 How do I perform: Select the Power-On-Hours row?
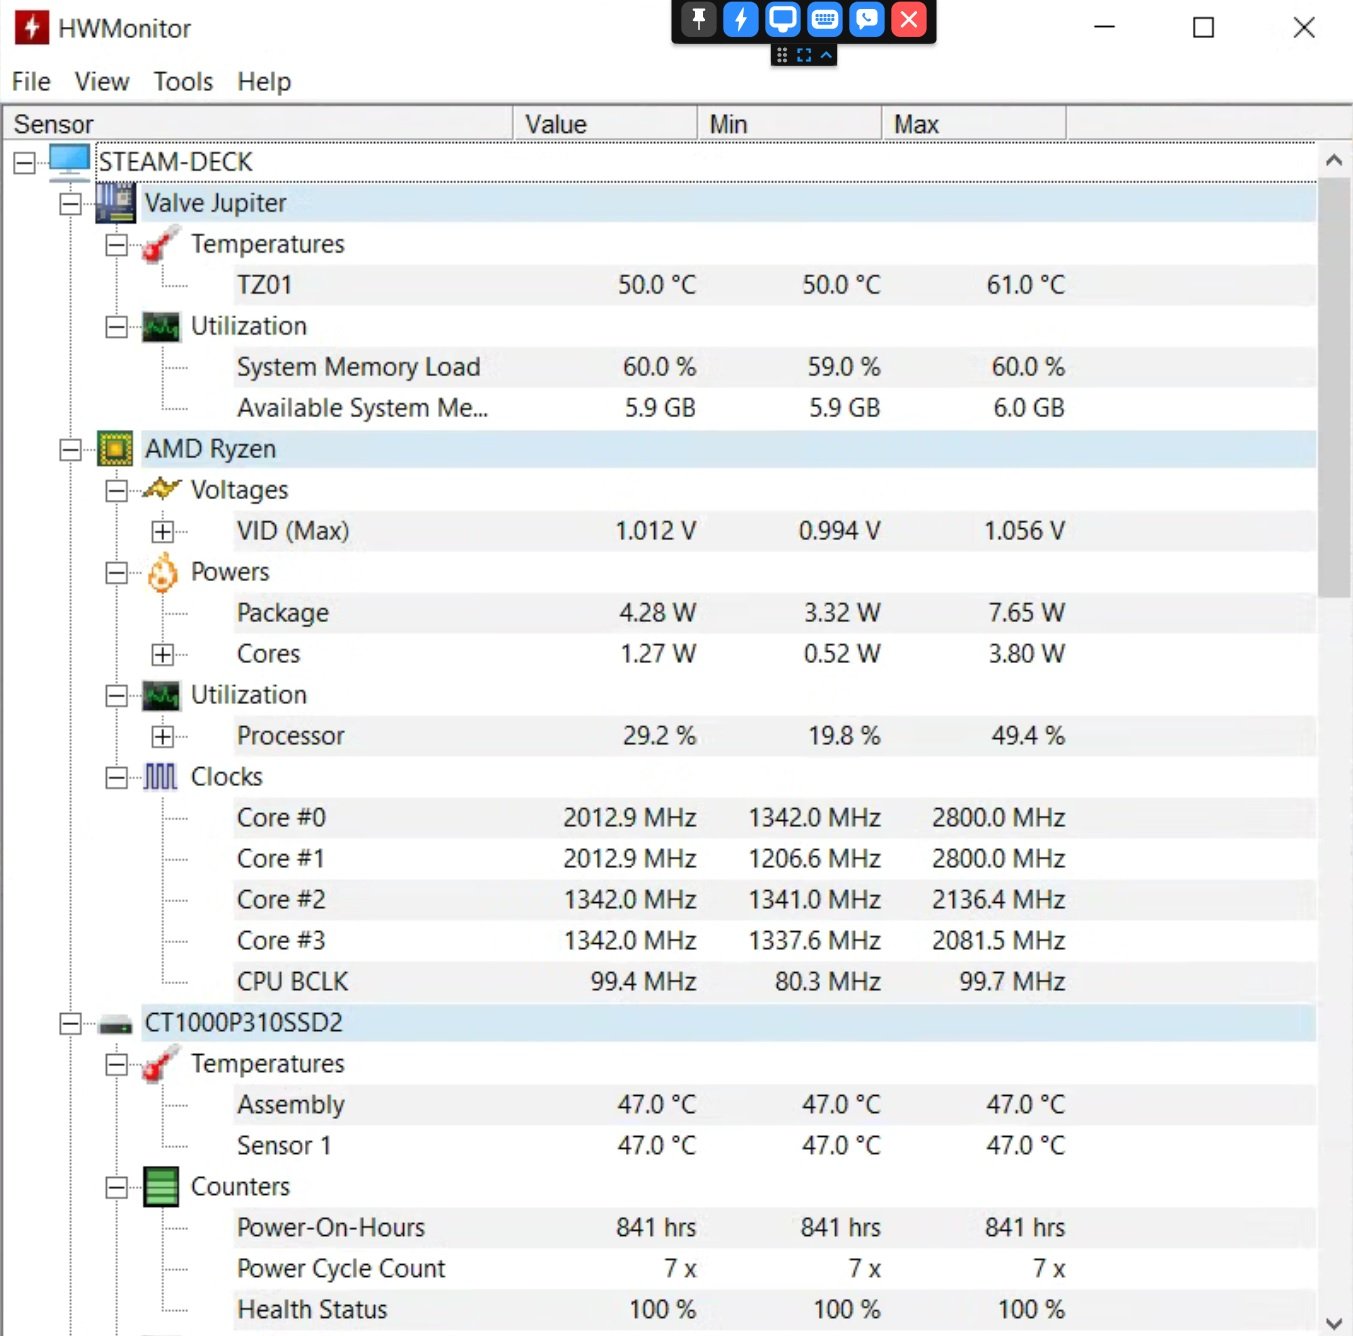click(x=775, y=1228)
